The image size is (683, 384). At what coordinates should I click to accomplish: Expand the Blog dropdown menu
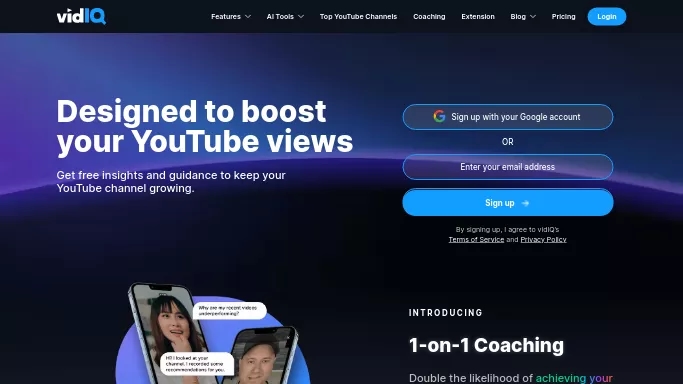(523, 17)
